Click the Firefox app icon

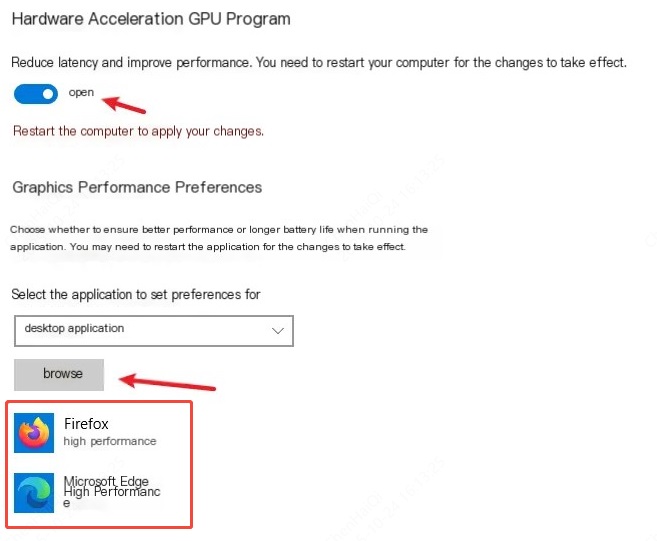click(x=35, y=433)
